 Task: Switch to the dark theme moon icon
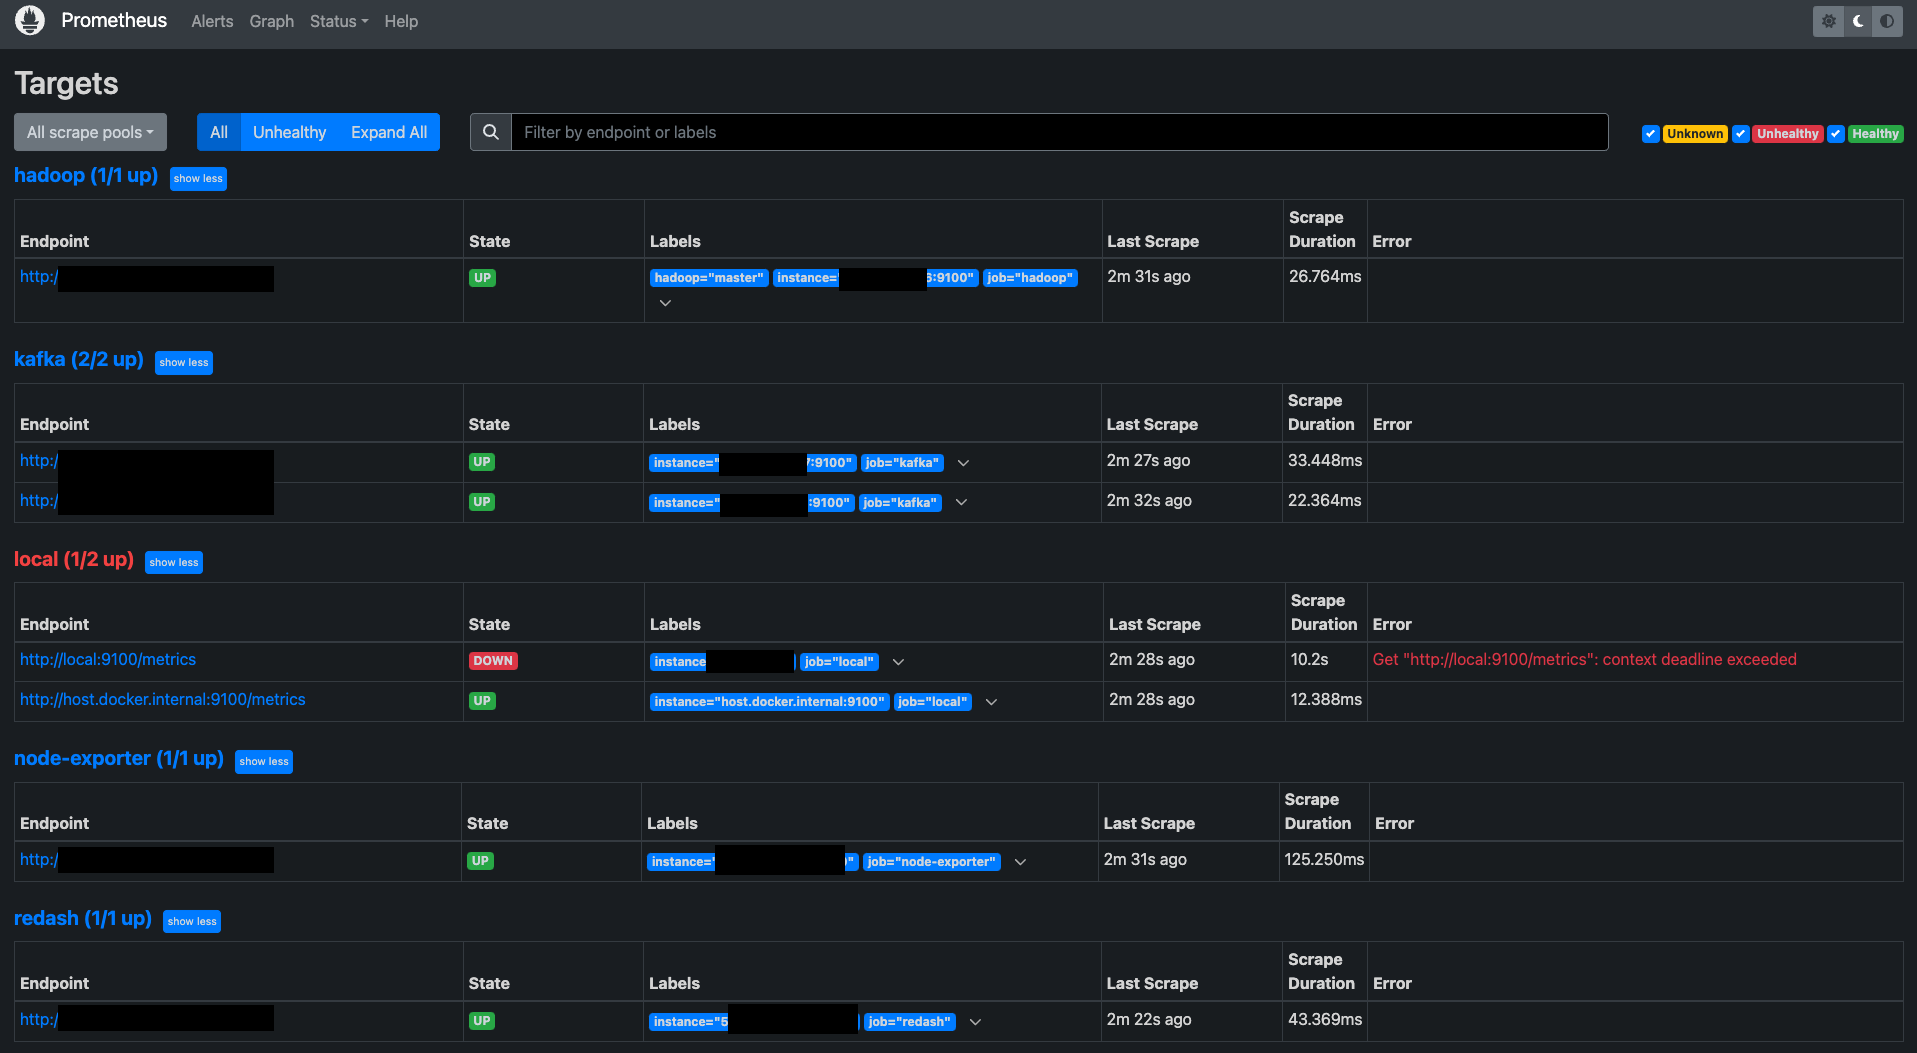point(1858,21)
